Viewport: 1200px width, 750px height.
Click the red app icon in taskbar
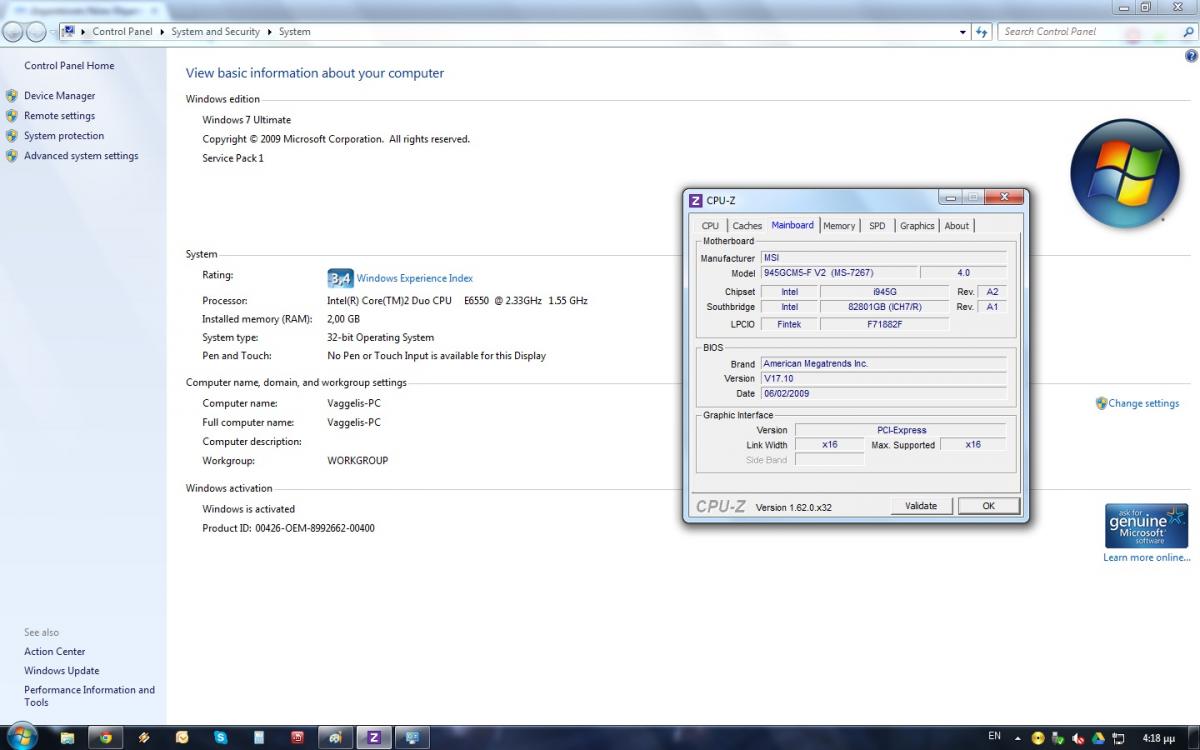pos(297,738)
